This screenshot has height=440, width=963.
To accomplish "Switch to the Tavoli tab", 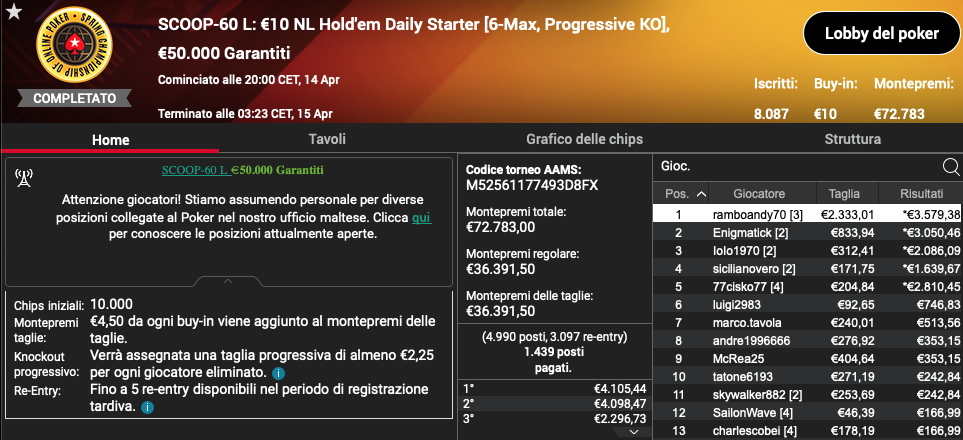I will [327, 139].
